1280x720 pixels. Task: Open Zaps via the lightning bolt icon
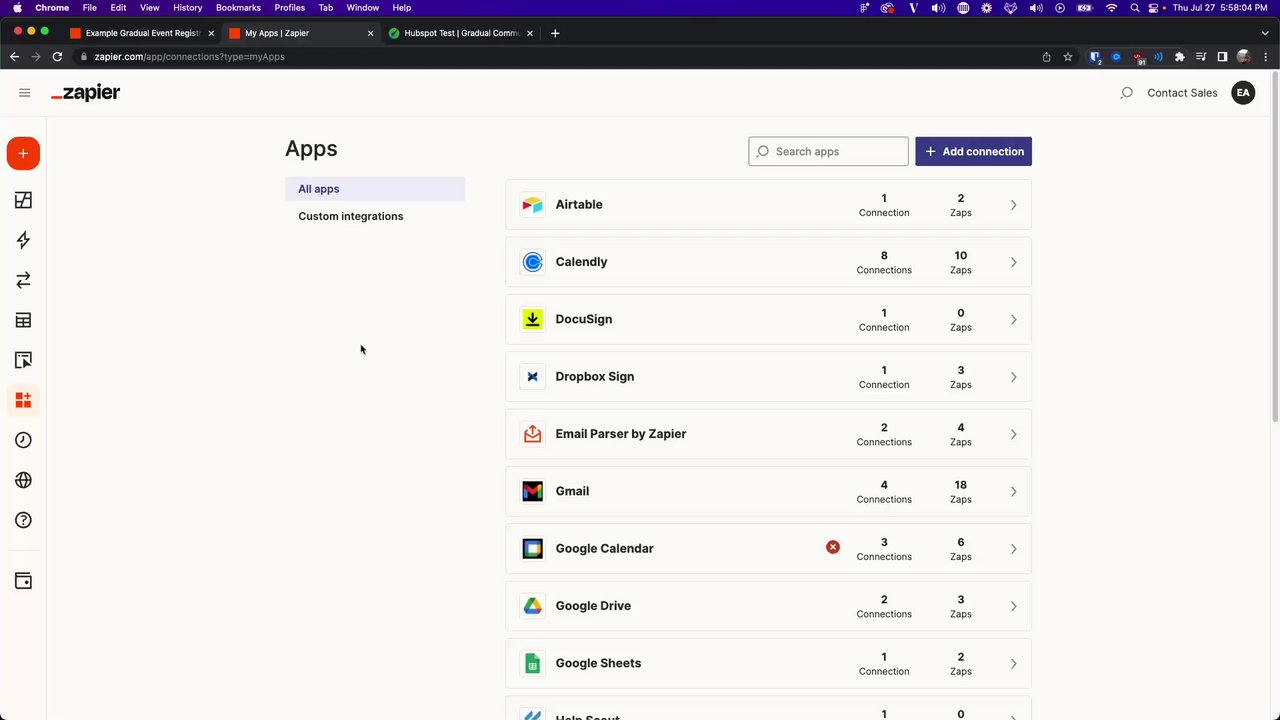pyautogui.click(x=23, y=240)
